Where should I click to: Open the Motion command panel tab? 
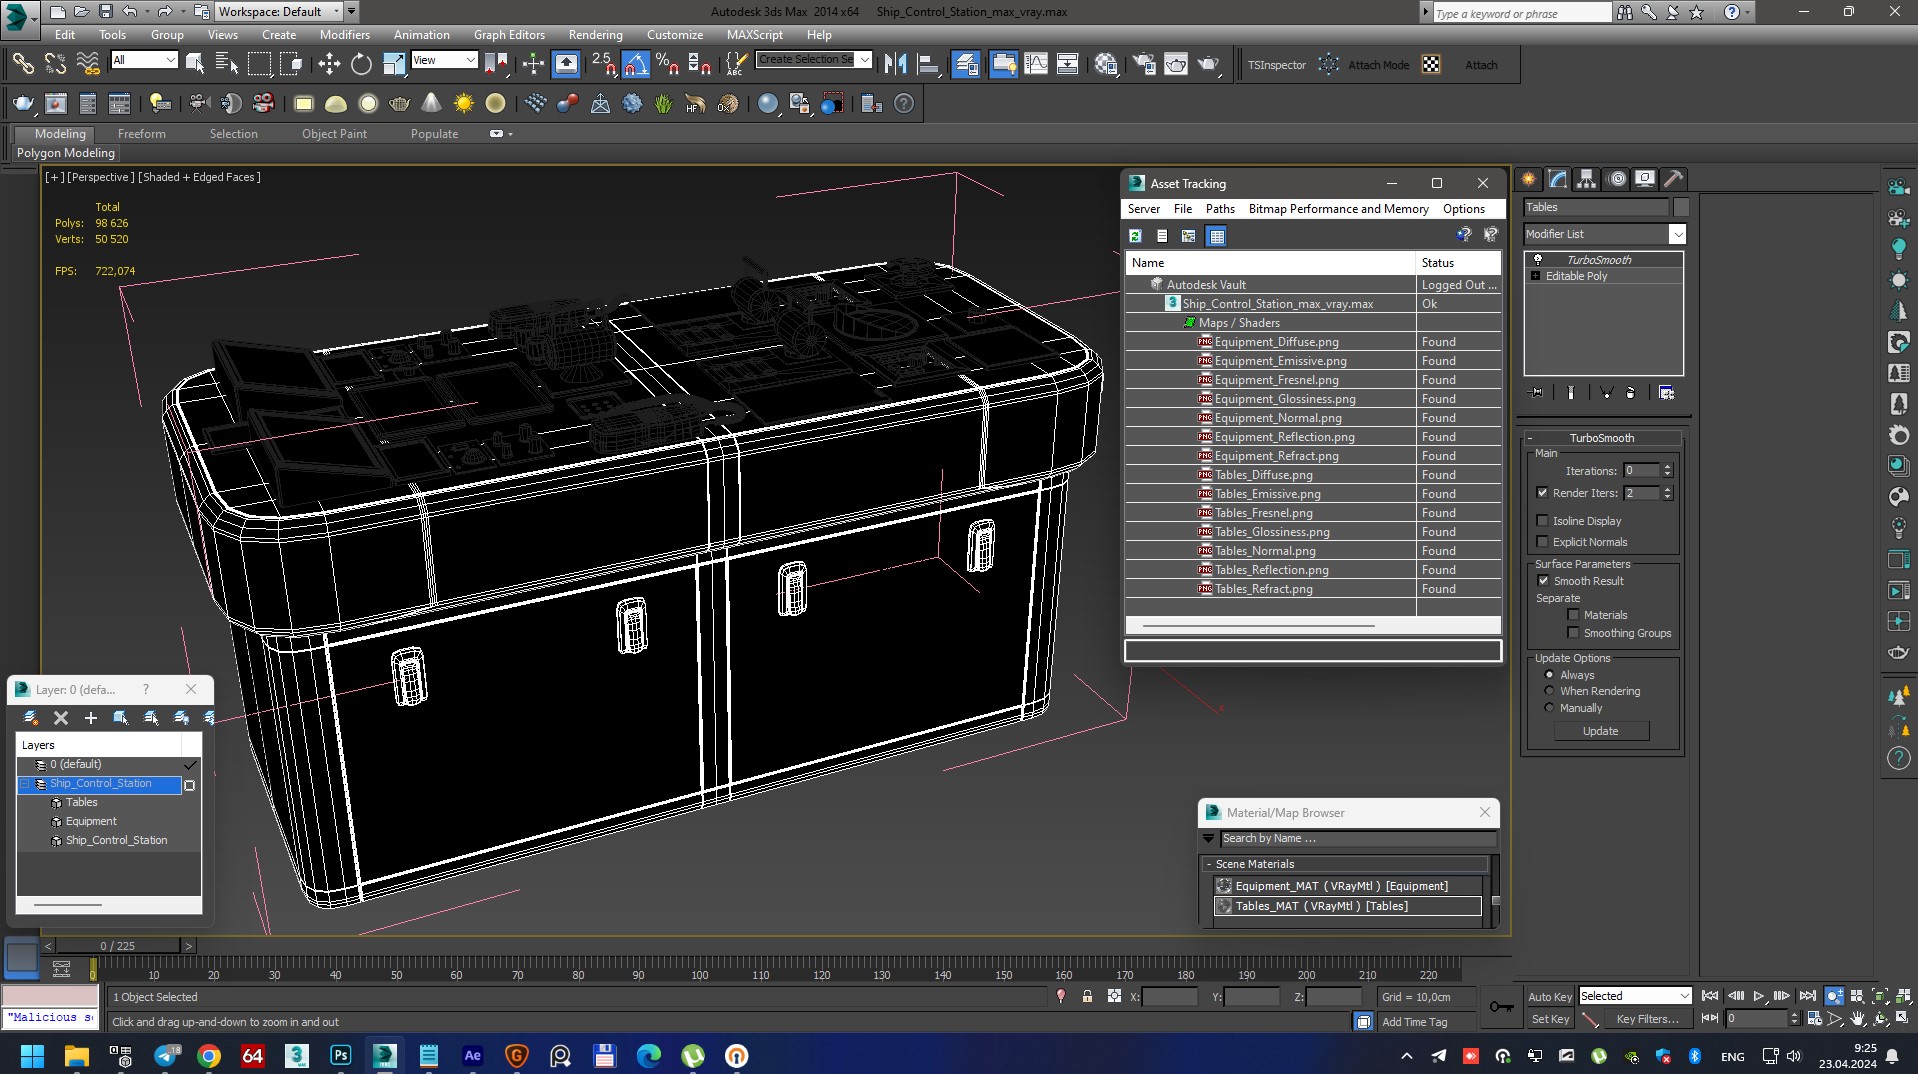(1617, 179)
